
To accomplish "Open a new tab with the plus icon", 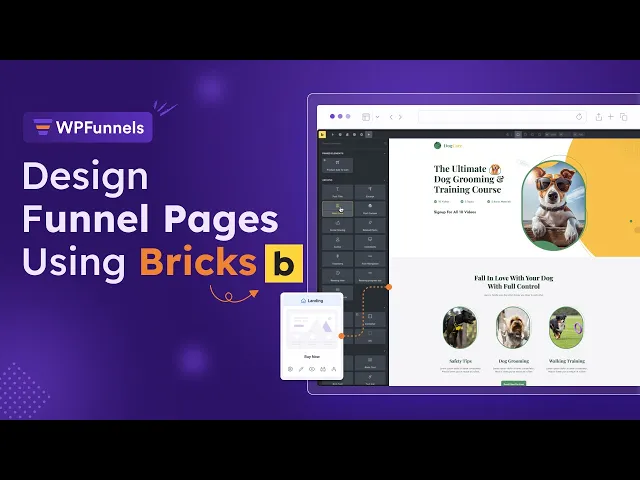I will (x=611, y=117).
